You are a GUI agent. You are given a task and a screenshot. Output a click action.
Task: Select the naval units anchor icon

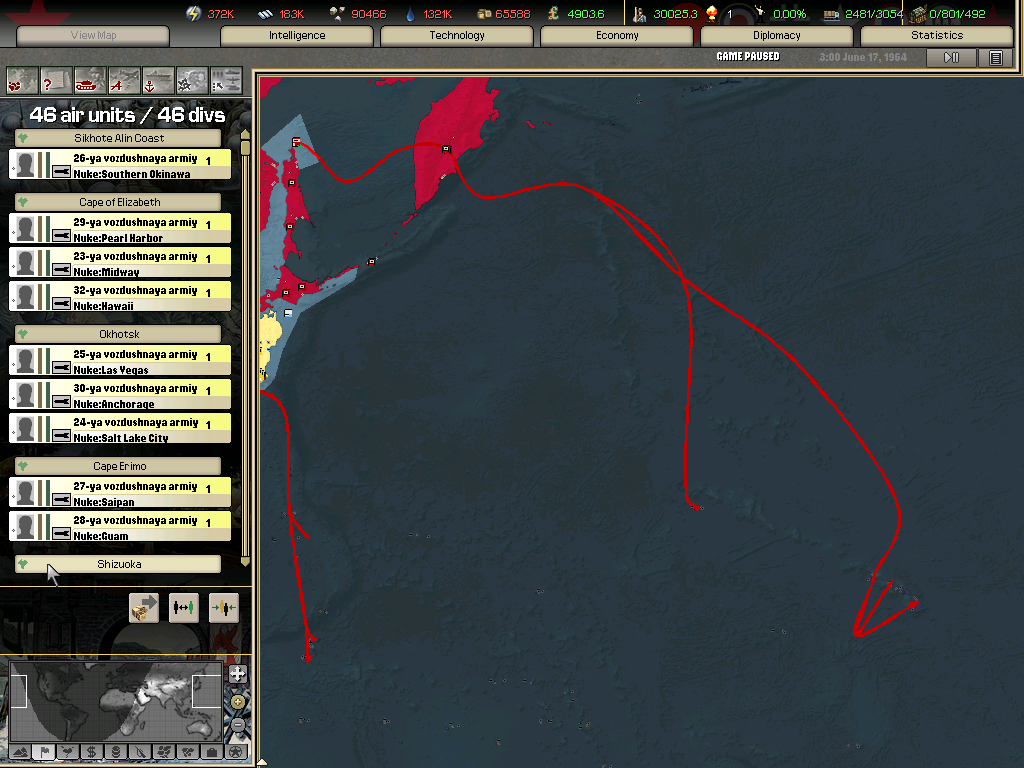click(158, 79)
